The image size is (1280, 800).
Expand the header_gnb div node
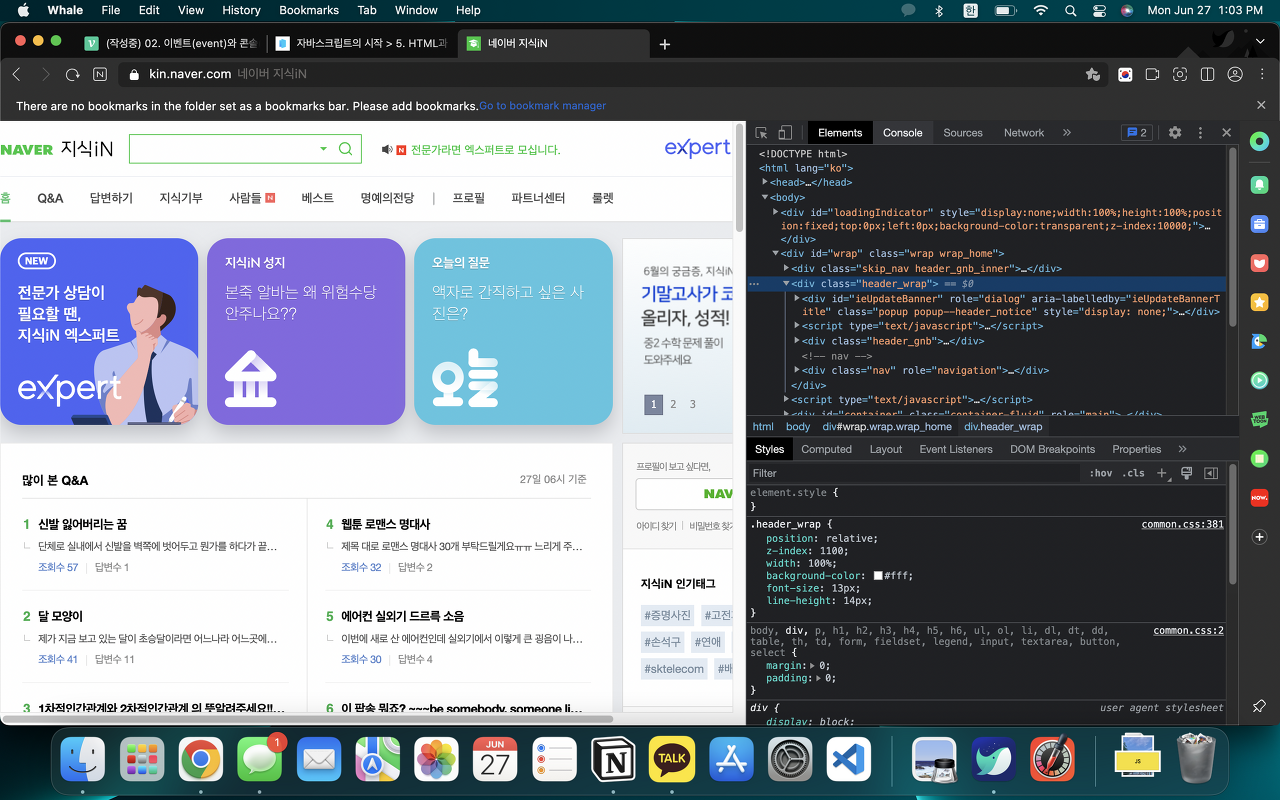click(x=797, y=341)
